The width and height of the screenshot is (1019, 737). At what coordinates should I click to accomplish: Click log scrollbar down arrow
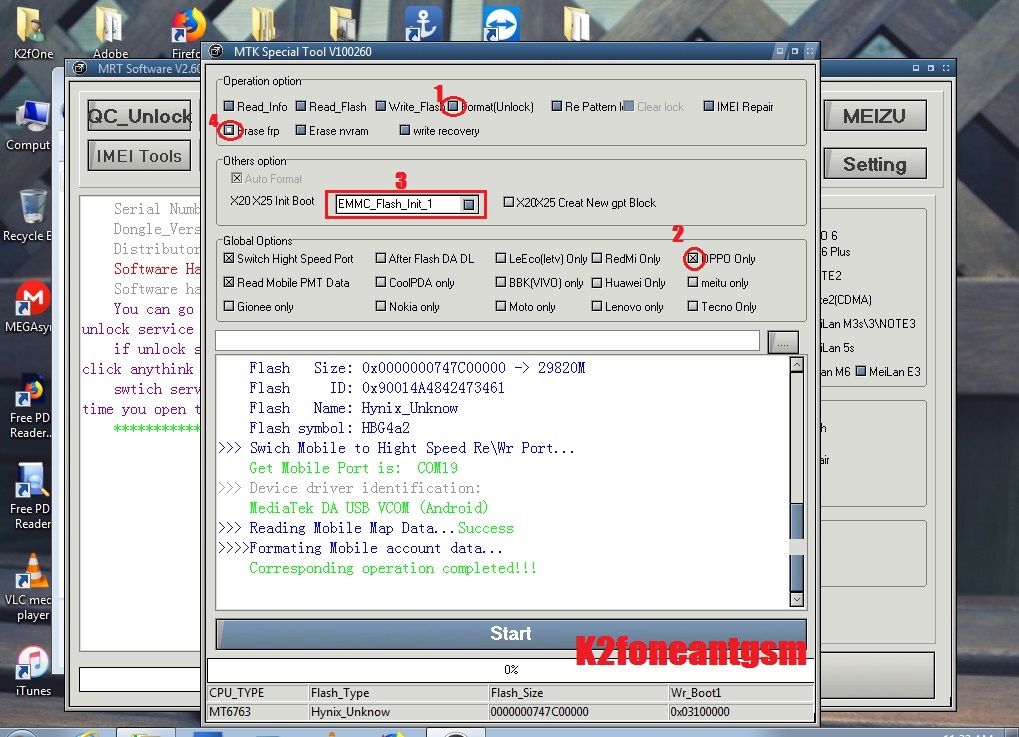point(797,599)
